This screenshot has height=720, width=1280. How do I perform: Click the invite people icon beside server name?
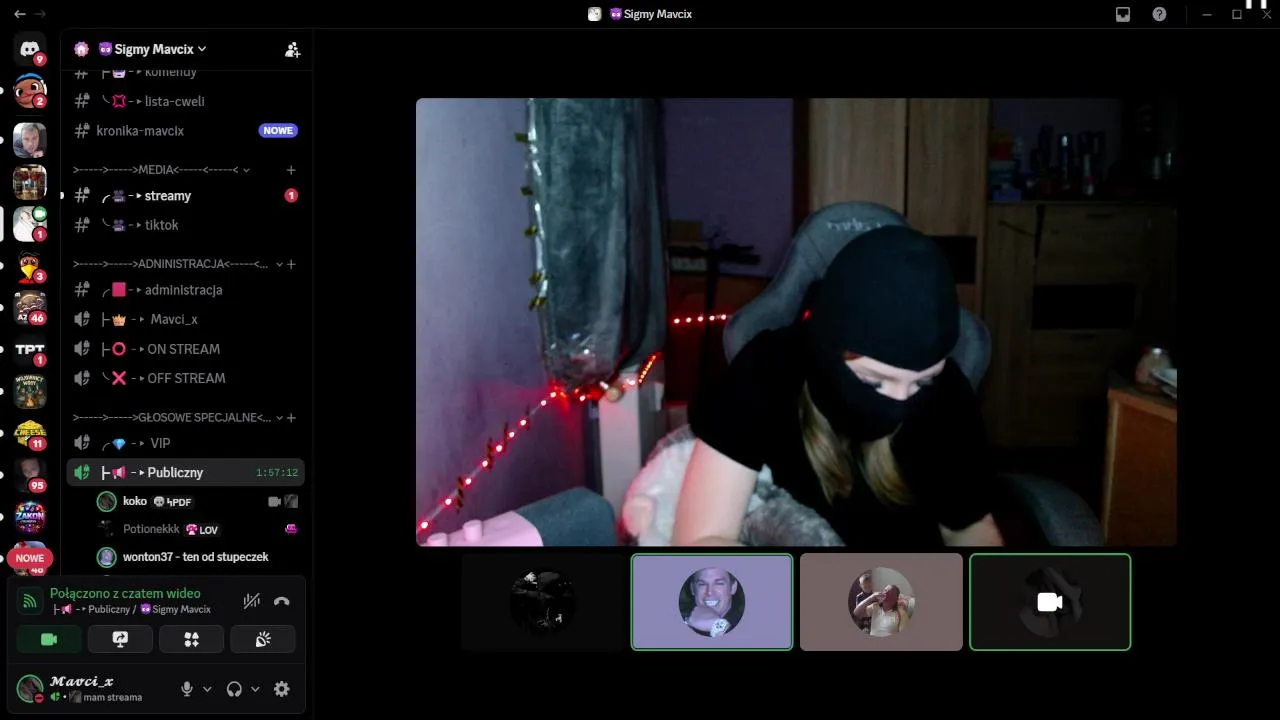(292, 49)
